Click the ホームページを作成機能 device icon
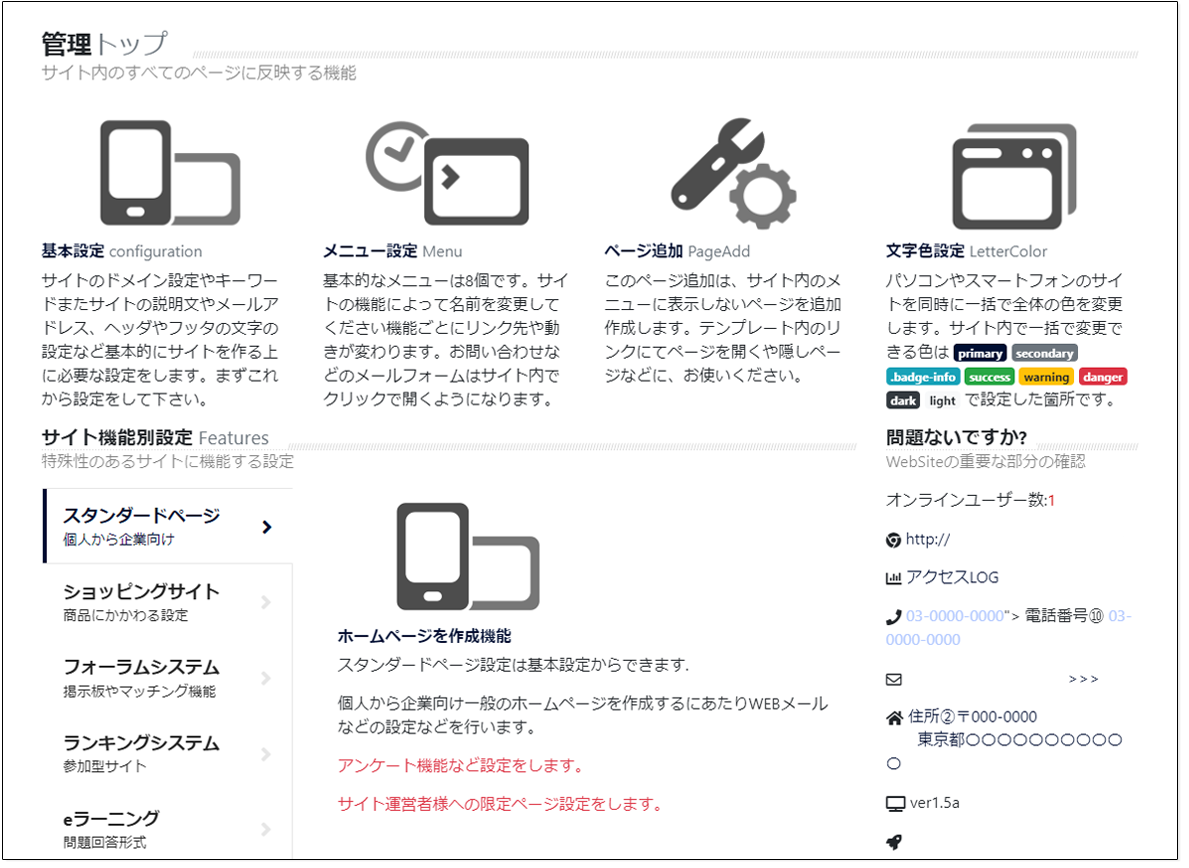This screenshot has width=1189, height=868. point(467,556)
